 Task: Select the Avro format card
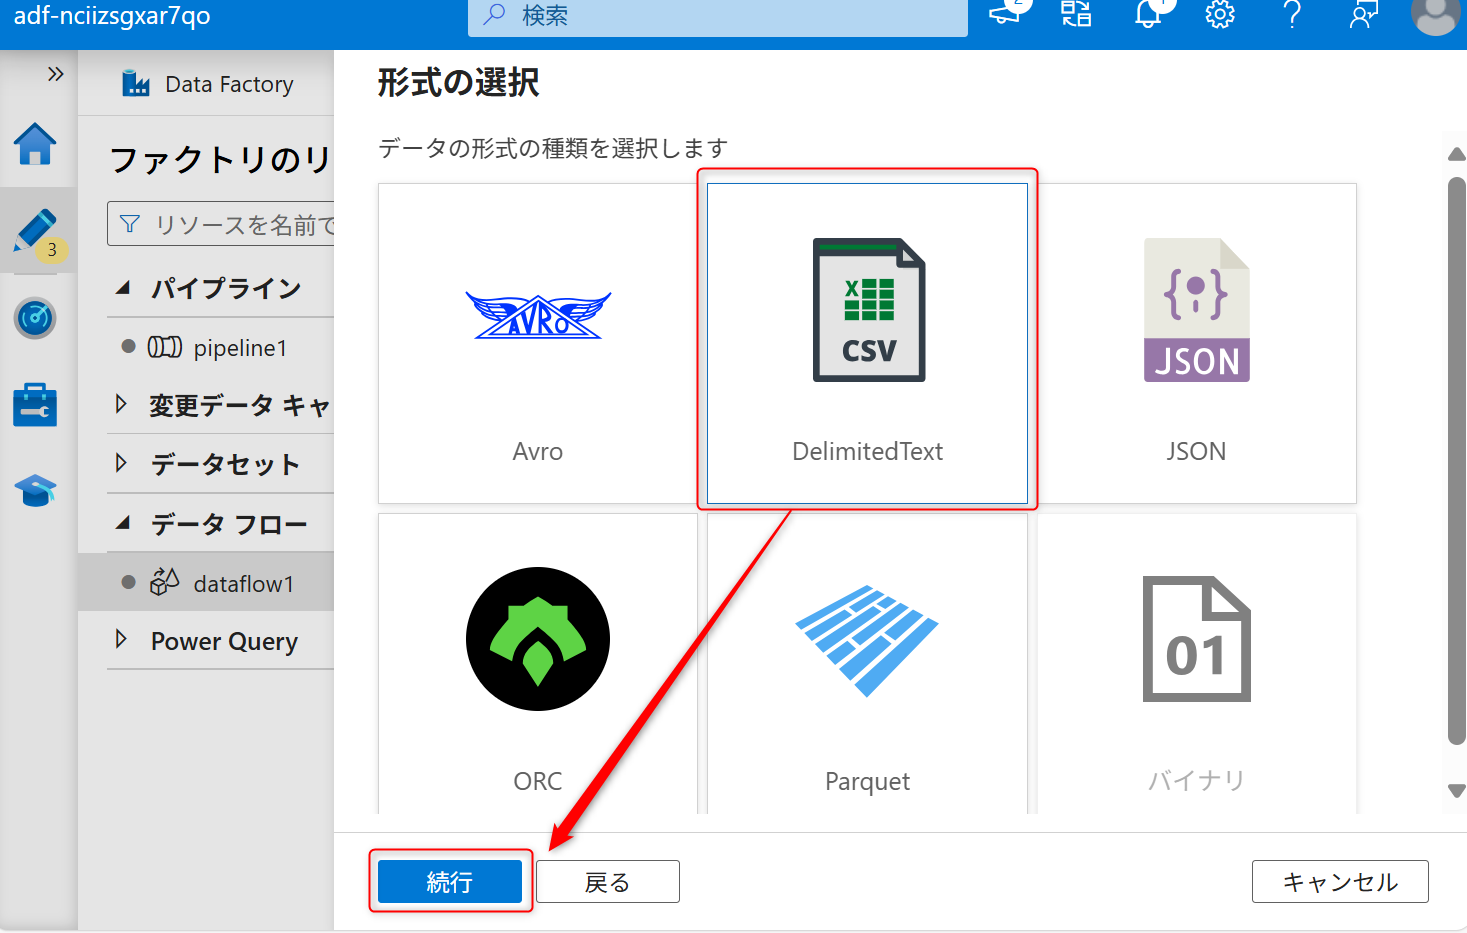537,342
